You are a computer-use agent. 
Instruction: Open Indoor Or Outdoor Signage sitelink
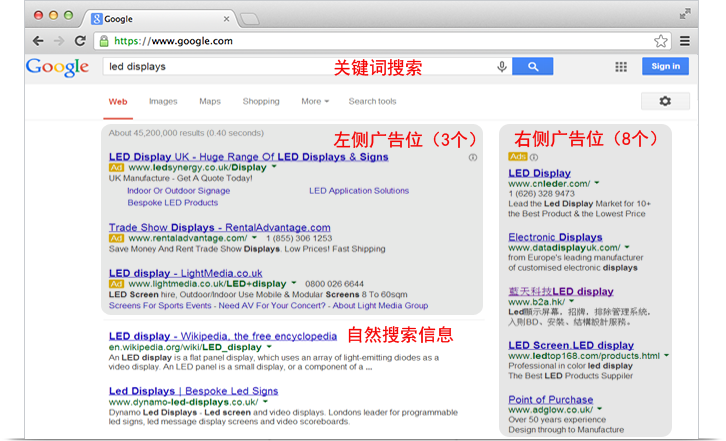178,191
